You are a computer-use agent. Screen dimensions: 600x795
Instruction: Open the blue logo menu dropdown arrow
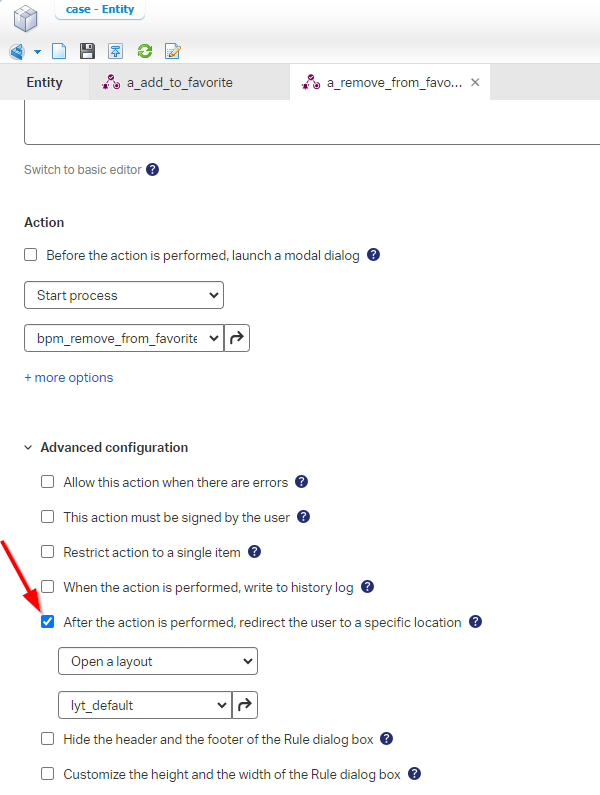click(x=37, y=52)
